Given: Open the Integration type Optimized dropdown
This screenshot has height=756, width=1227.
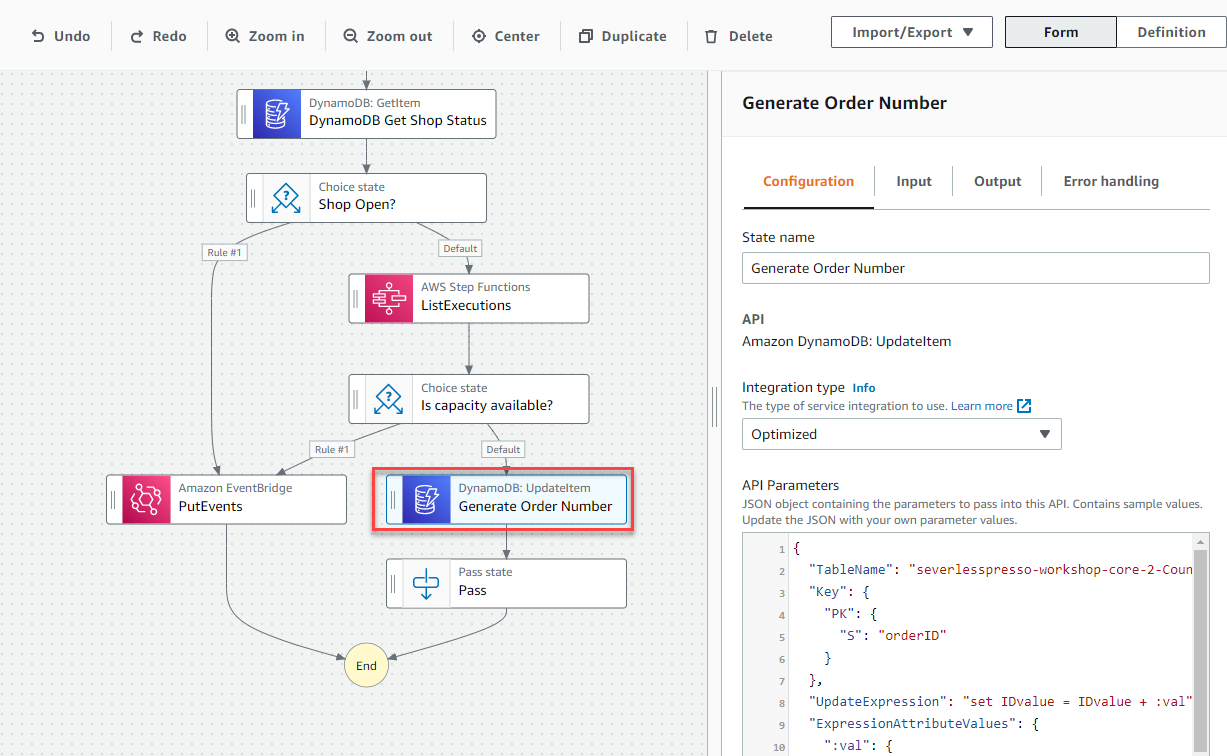Looking at the screenshot, I should click(x=901, y=434).
